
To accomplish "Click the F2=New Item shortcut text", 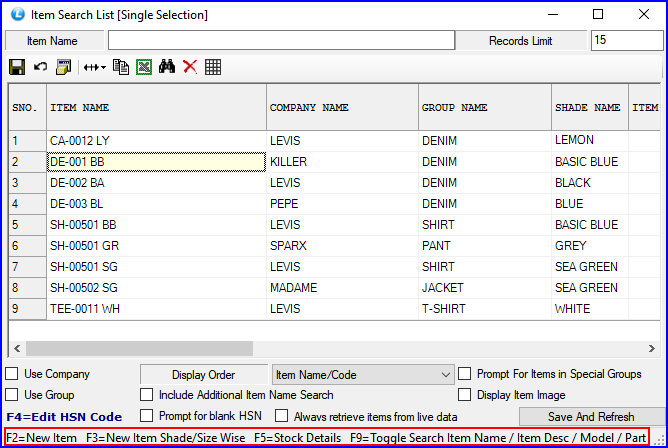I will click(x=42, y=438).
